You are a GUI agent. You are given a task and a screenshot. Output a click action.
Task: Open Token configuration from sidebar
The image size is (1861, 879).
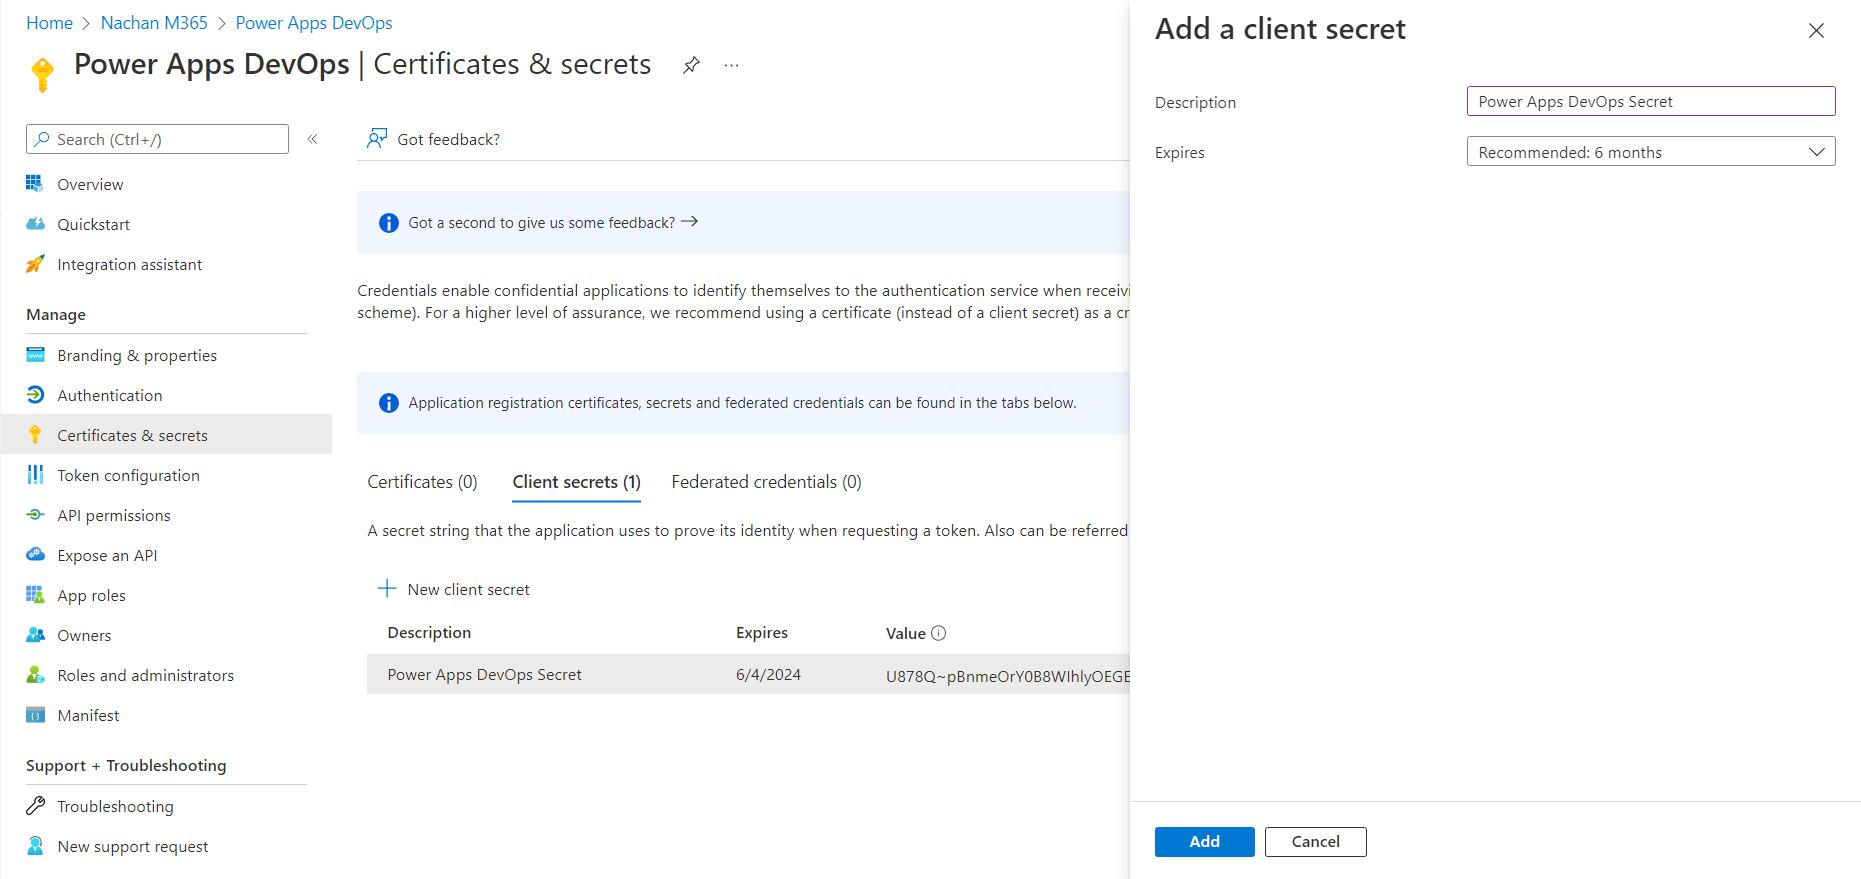(x=128, y=475)
